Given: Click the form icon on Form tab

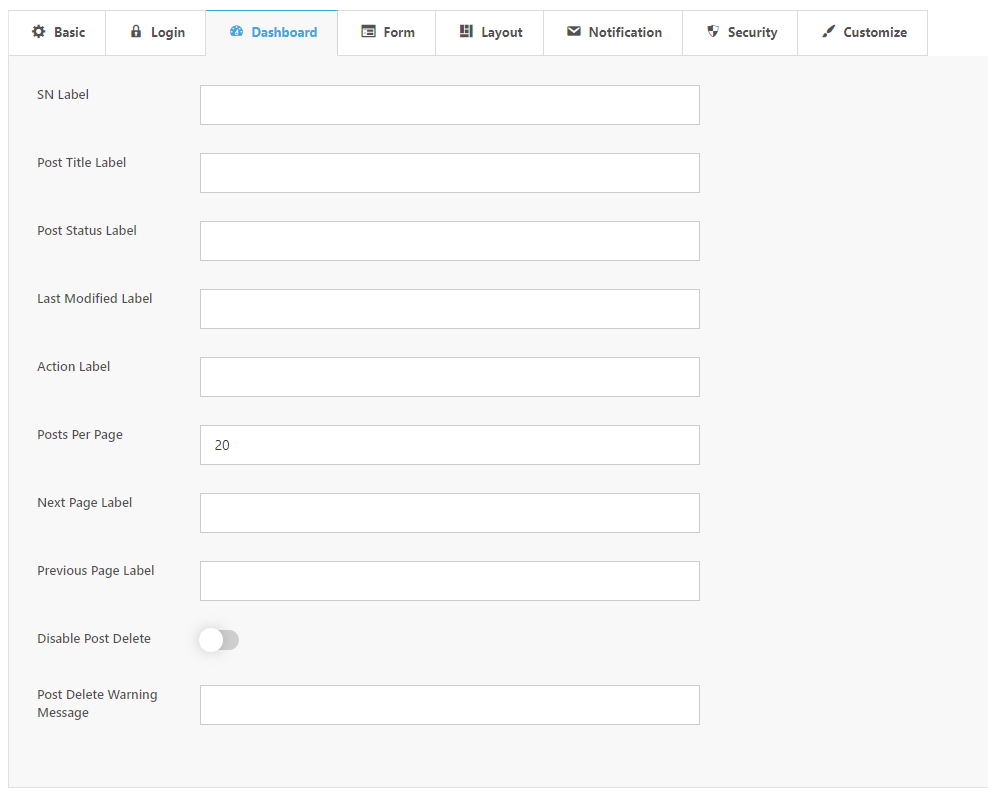Looking at the screenshot, I should click(x=369, y=32).
